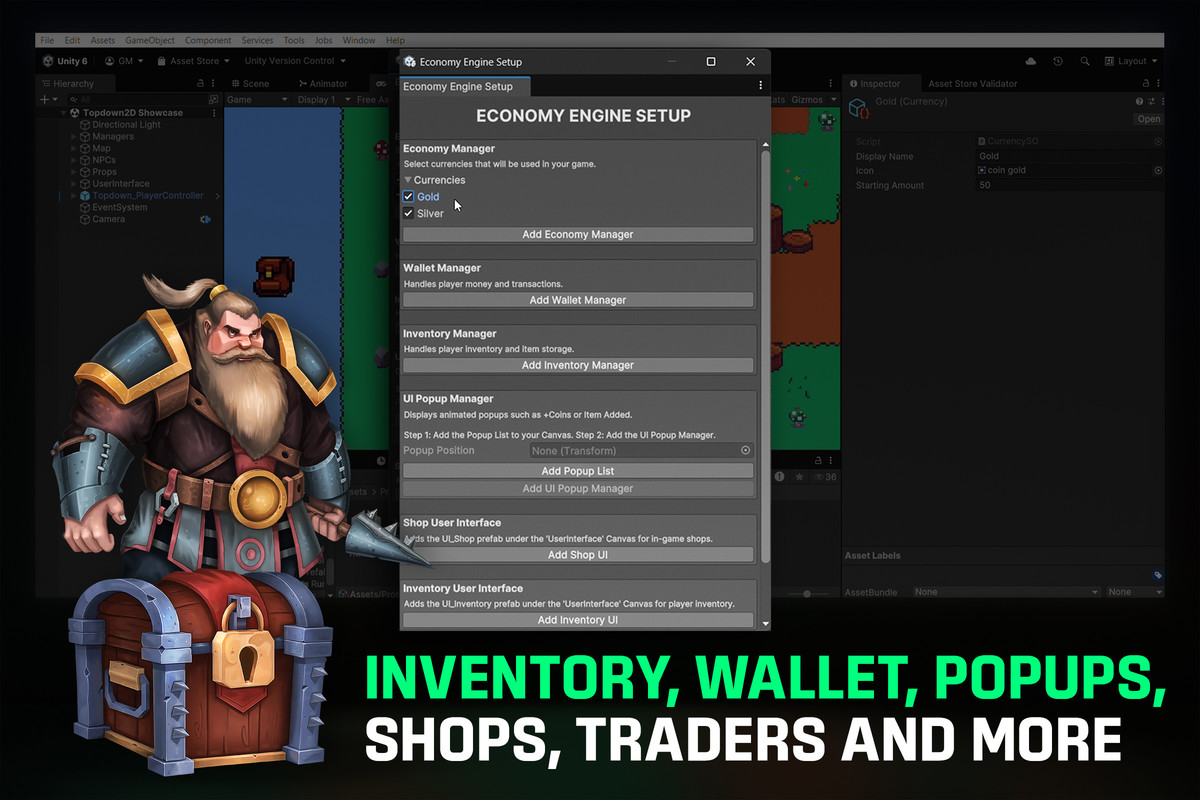This screenshot has width=1200, height=800.
Task: Click the Display Name field containing Gold
Action: (1069, 157)
